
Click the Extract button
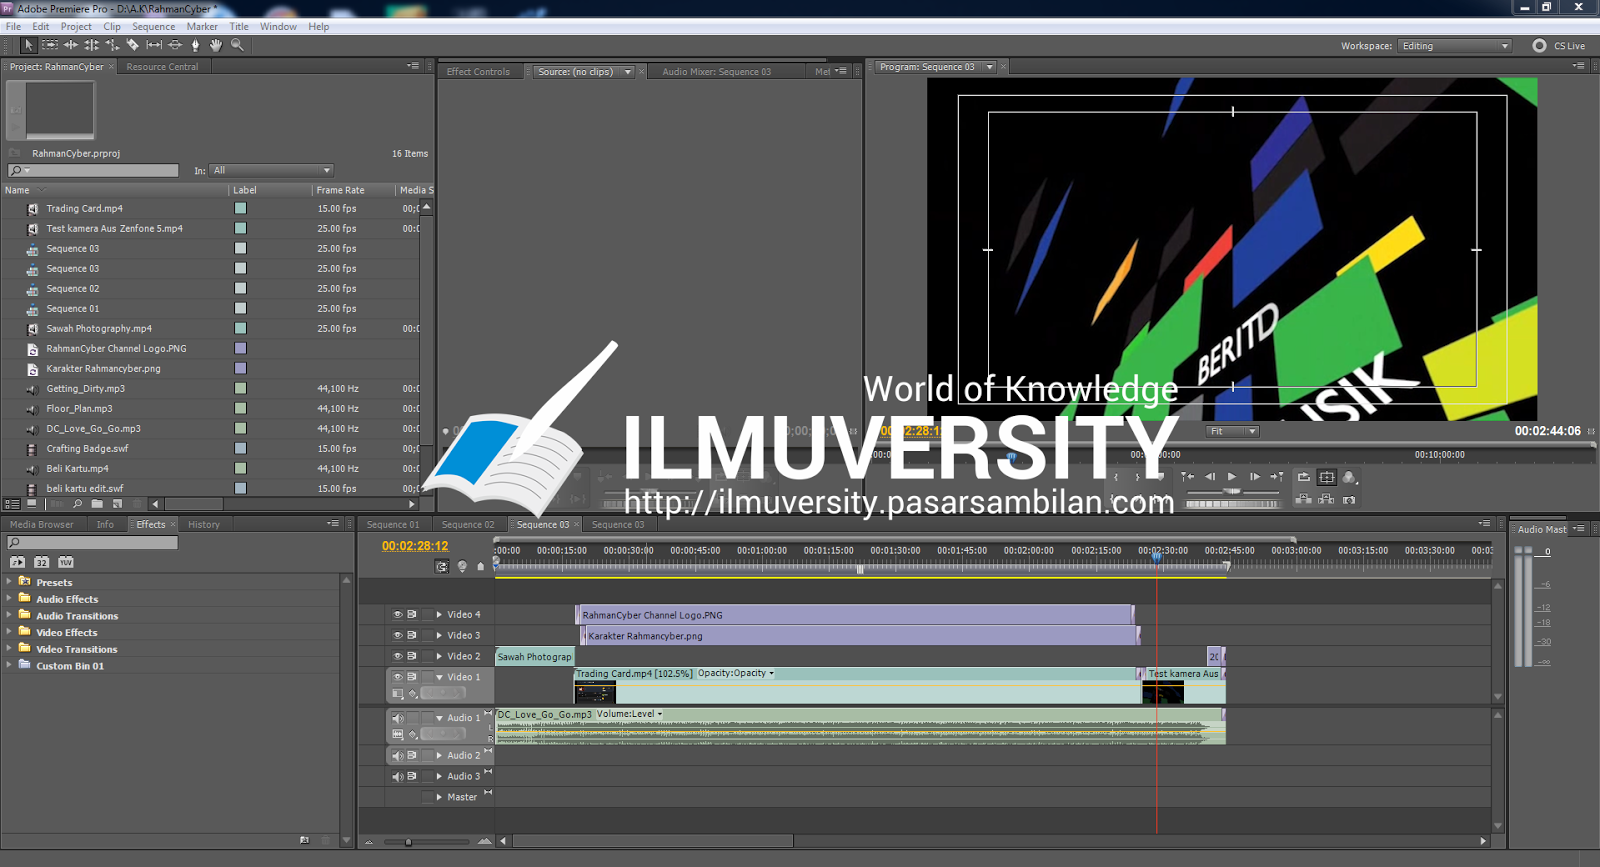1326,499
